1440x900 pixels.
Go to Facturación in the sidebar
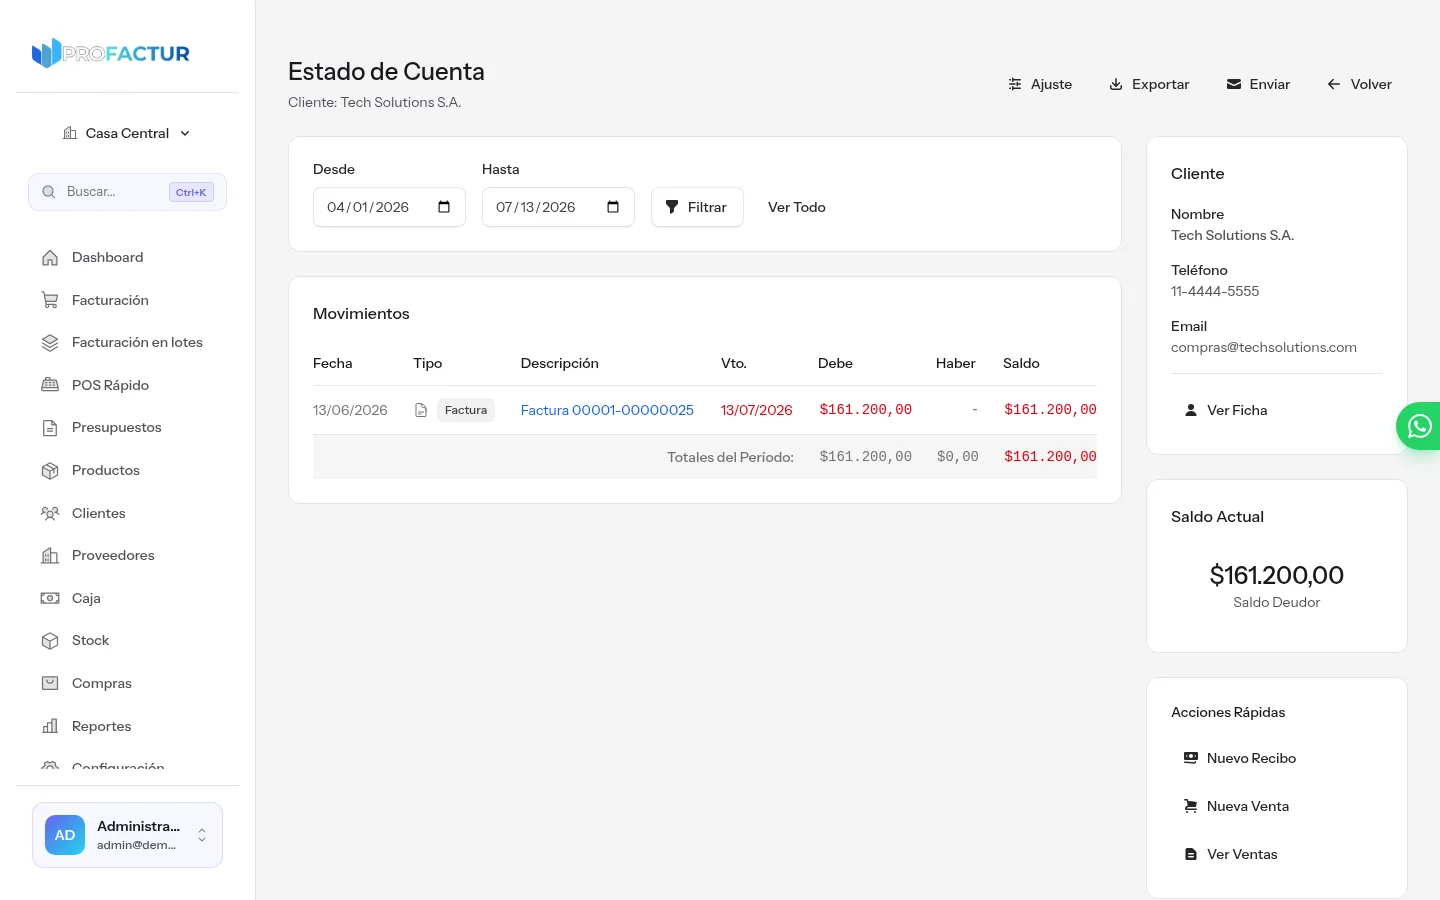pyautogui.click(x=110, y=300)
